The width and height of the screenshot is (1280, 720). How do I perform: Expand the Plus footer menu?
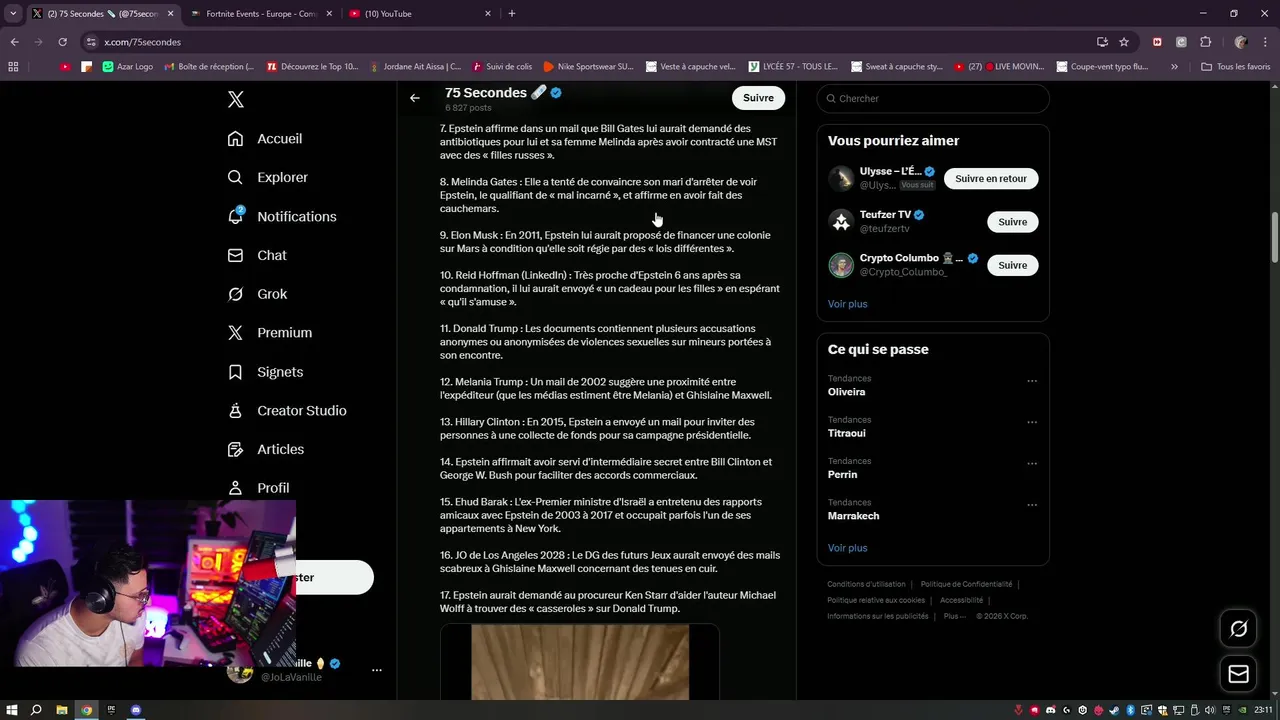coord(955,616)
